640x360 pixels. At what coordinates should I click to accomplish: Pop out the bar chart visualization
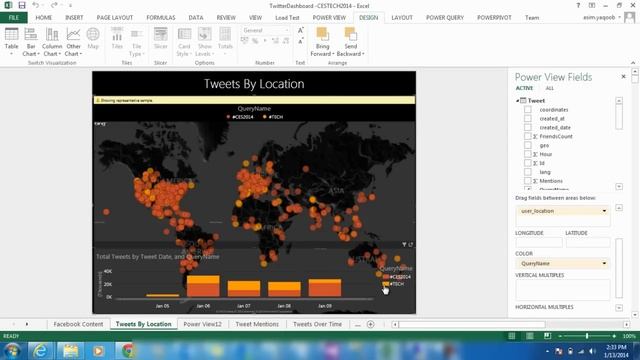pos(411,244)
